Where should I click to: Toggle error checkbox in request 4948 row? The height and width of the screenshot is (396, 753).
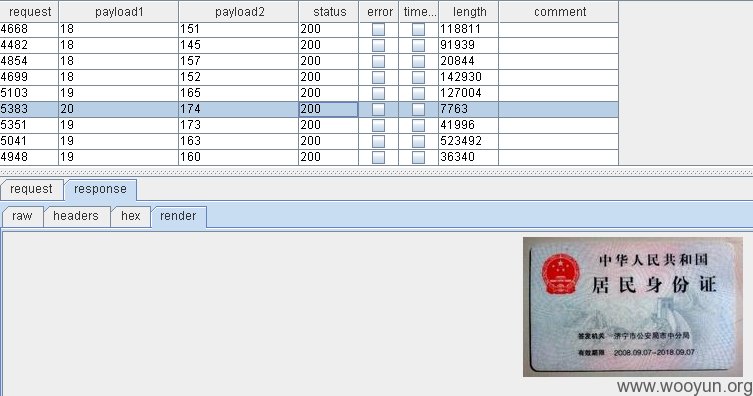pyautogui.click(x=378, y=157)
